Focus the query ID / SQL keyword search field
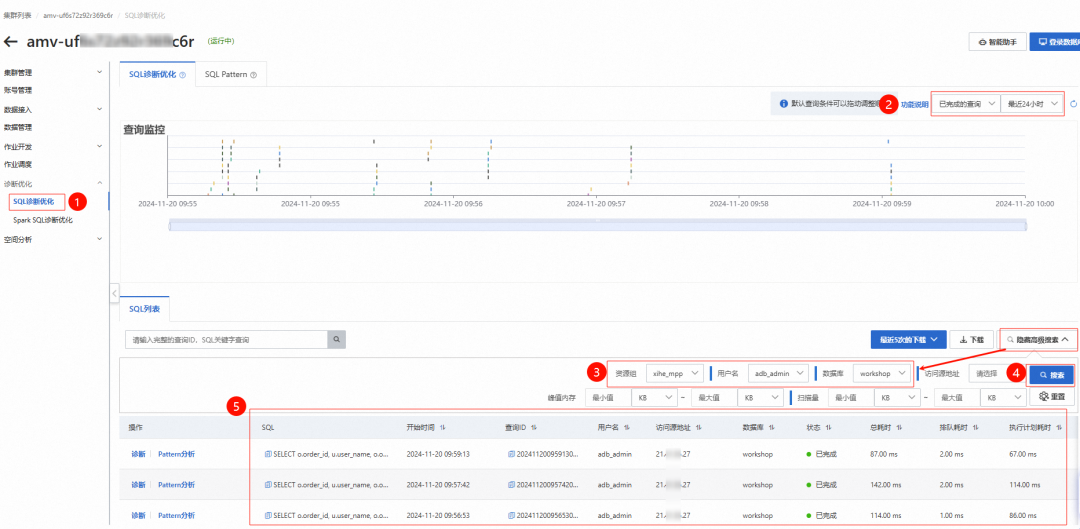Viewport: 1080px width, 529px height. click(x=227, y=340)
